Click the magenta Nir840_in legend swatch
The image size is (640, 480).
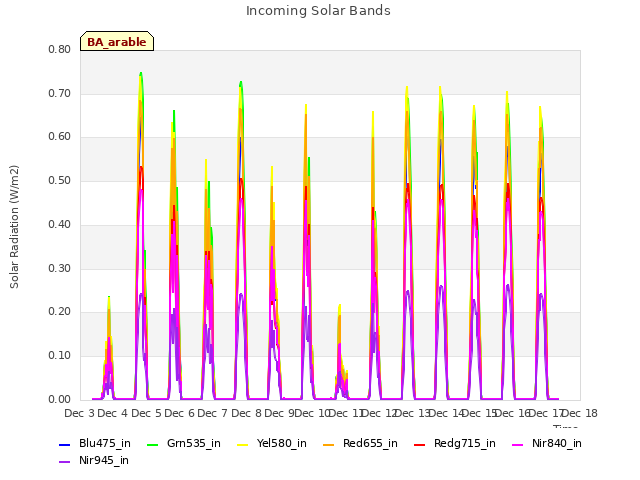(x=517, y=444)
